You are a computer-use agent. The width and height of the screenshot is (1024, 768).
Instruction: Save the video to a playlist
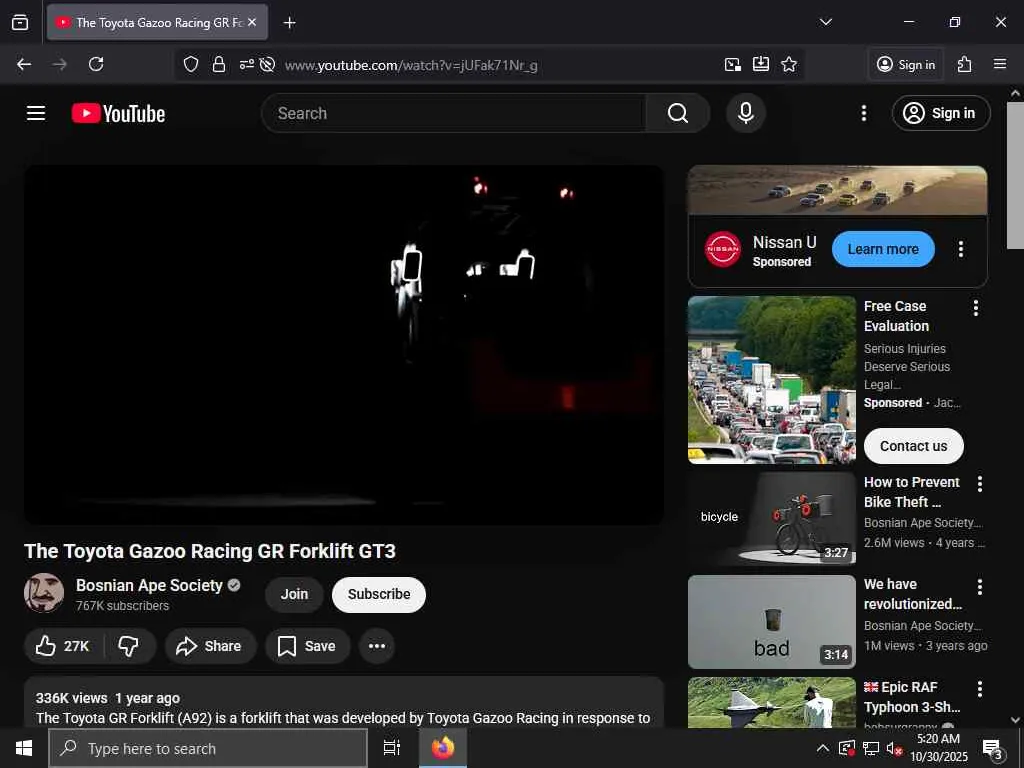pyautogui.click(x=307, y=646)
